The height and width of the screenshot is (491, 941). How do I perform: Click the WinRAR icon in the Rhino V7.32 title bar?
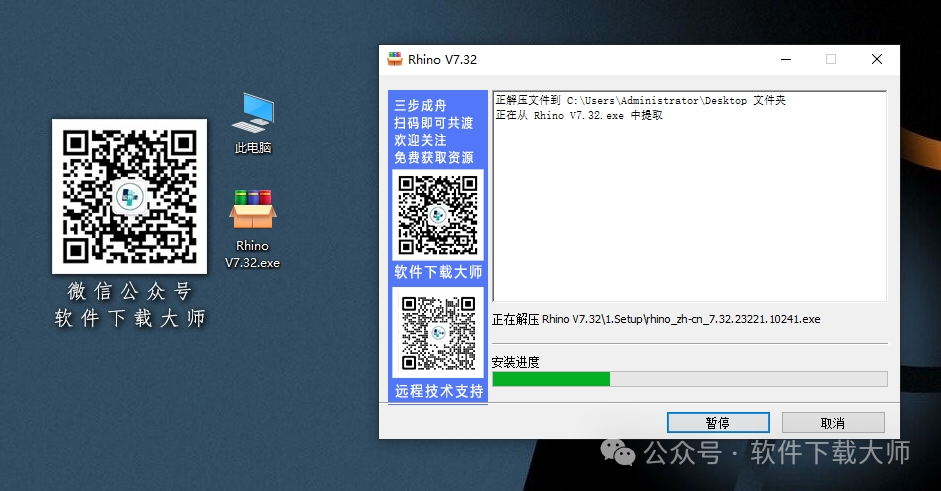(x=395, y=59)
